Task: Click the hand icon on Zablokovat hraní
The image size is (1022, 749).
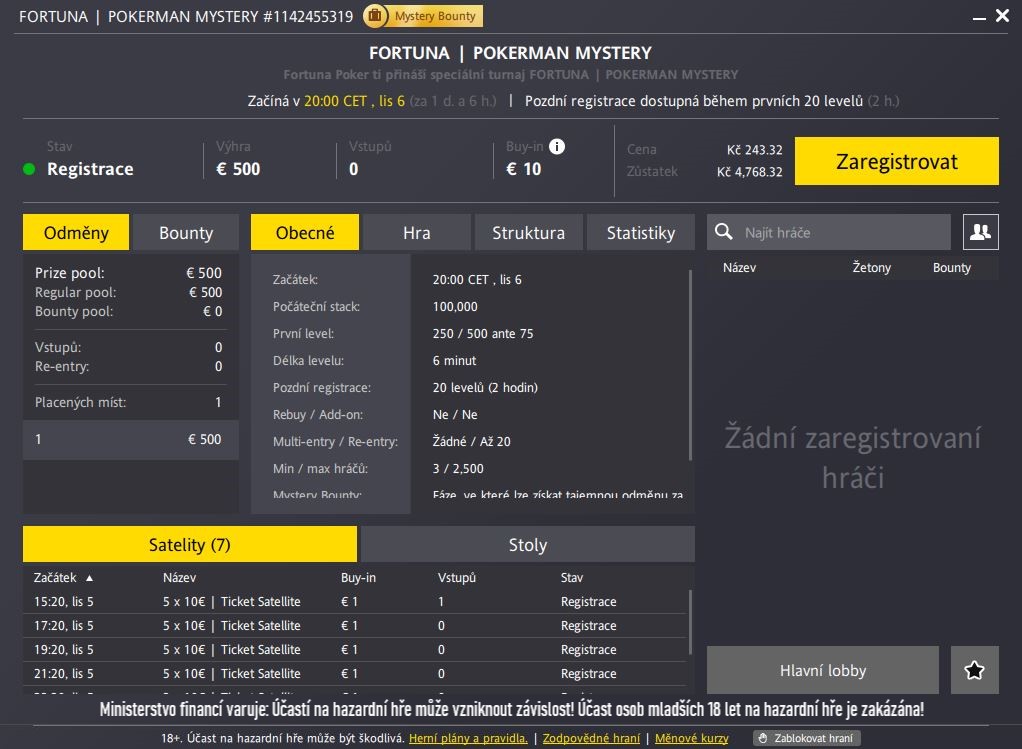Action: (x=762, y=739)
